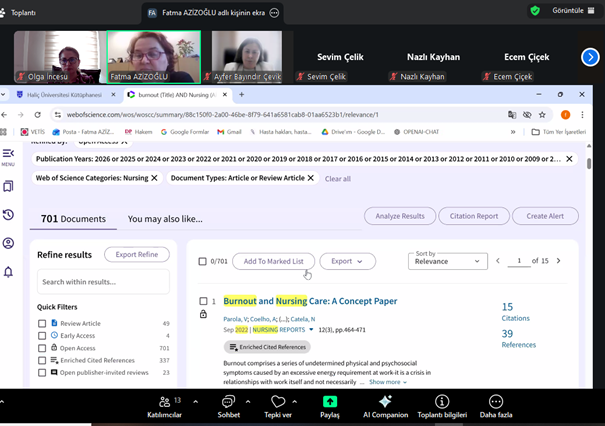Click next arrow in participant video strip

[589, 58]
